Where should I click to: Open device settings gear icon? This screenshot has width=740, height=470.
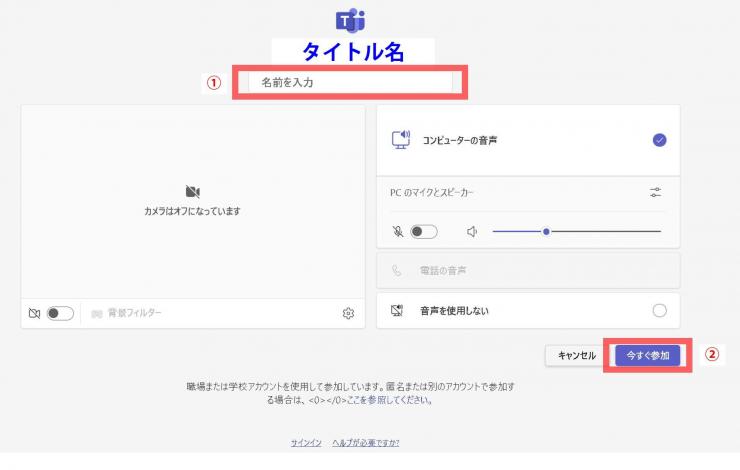(348, 313)
